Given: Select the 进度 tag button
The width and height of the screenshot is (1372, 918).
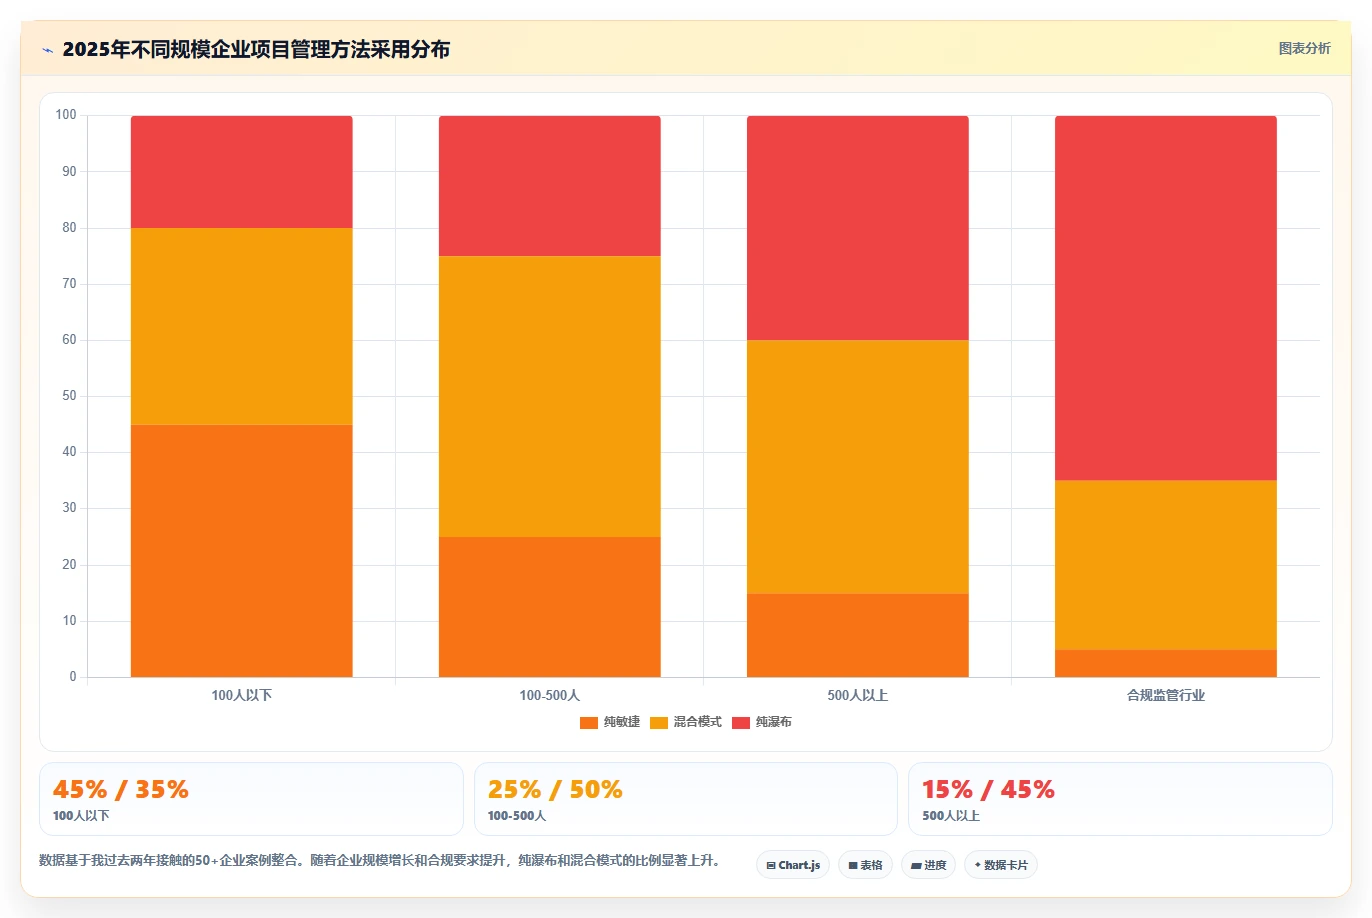Looking at the screenshot, I should point(929,865).
